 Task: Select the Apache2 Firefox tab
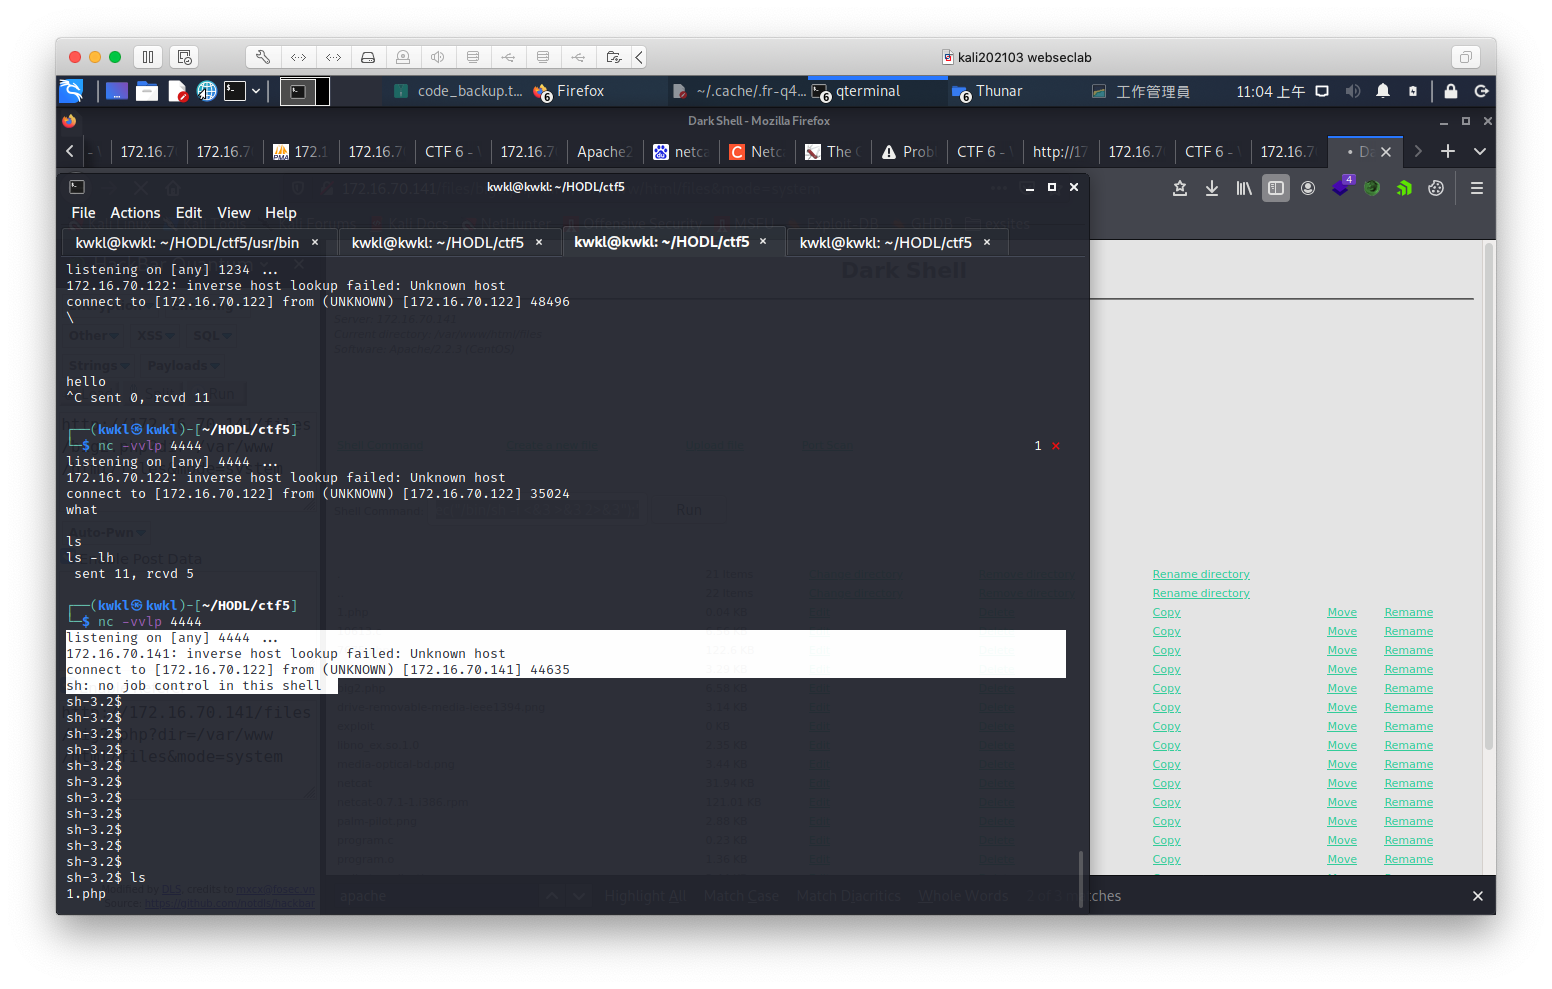pos(604,151)
